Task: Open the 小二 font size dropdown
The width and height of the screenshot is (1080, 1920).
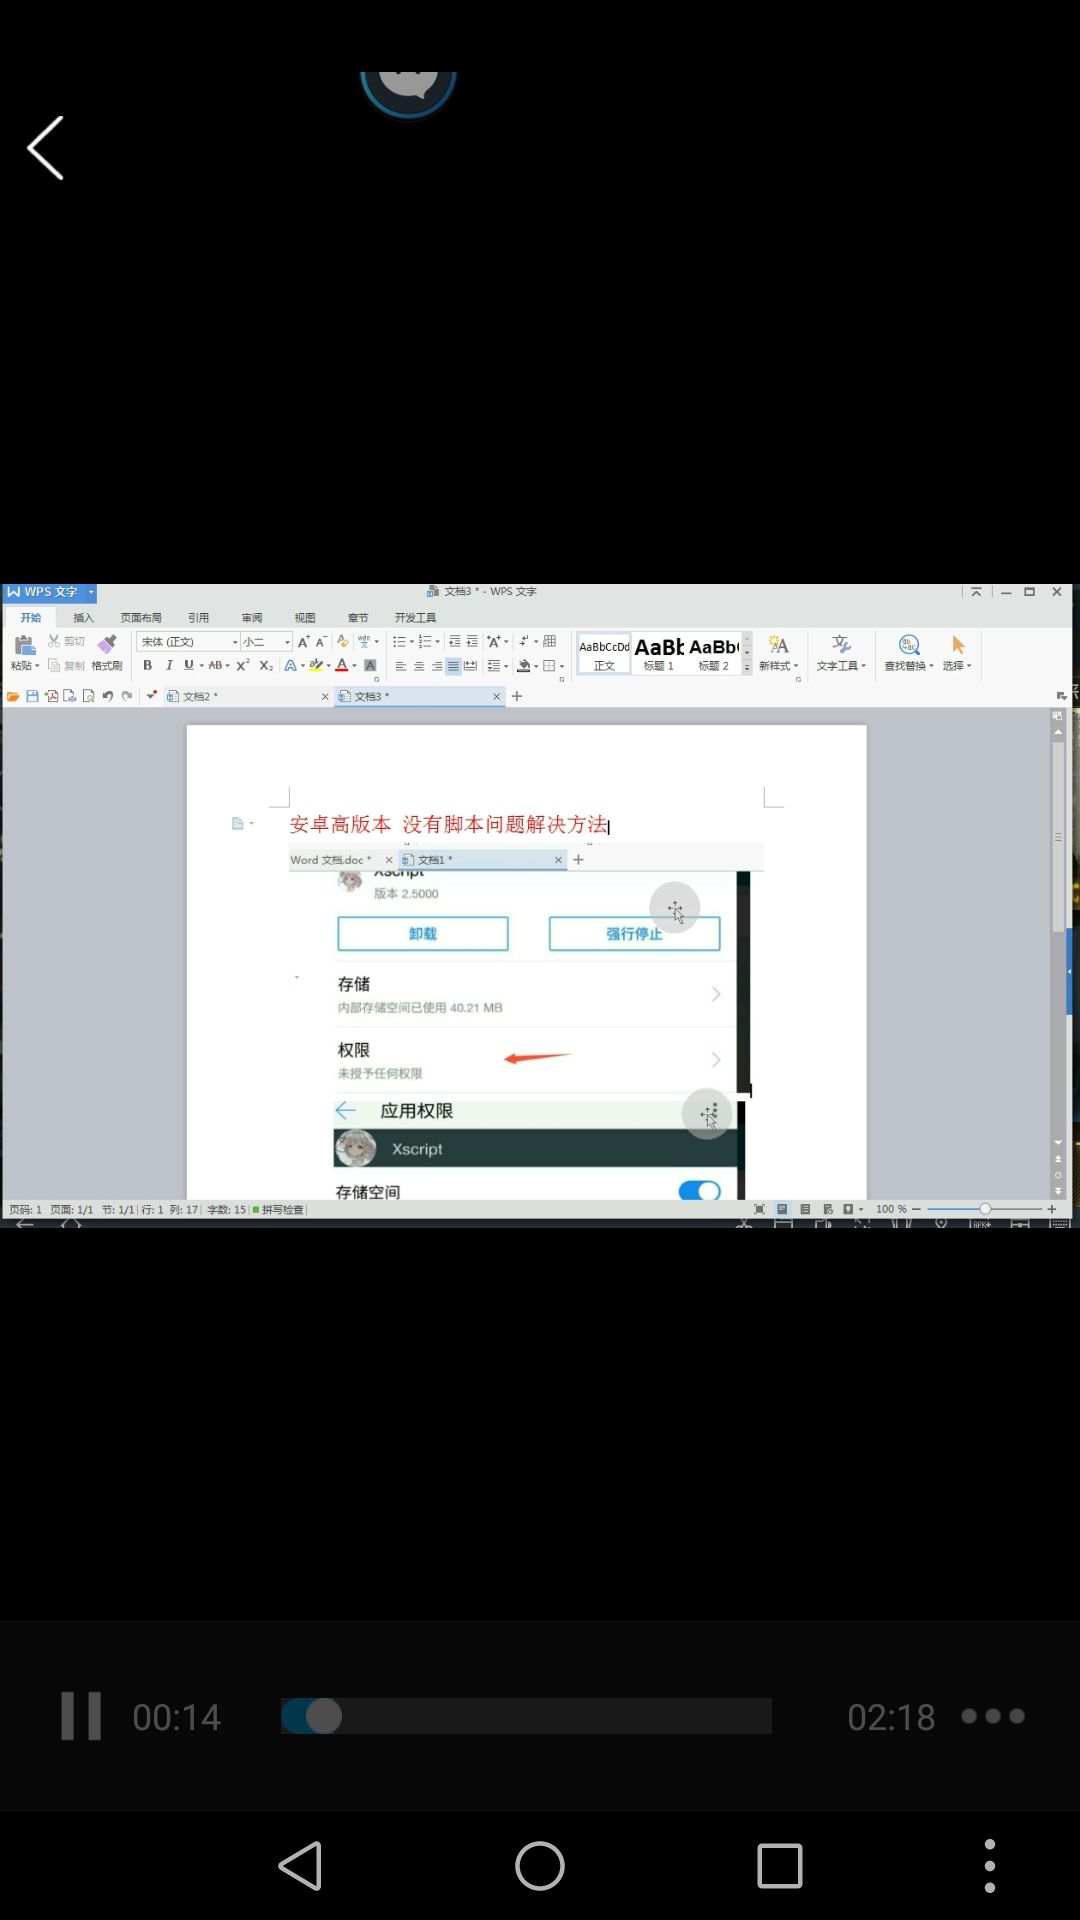Action: [x=267, y=642]
